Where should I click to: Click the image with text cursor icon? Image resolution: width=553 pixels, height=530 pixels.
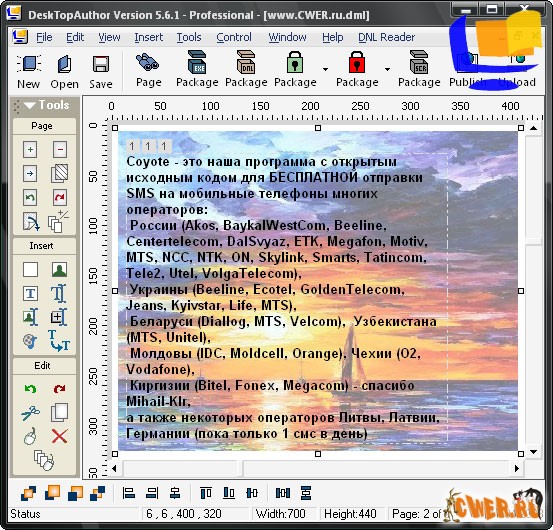(x=30, y=317)
